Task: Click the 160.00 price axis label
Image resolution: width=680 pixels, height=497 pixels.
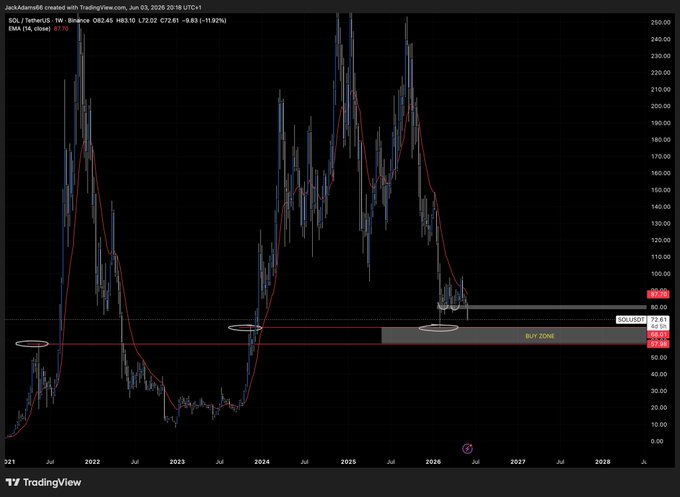Action: pos(660,173)
